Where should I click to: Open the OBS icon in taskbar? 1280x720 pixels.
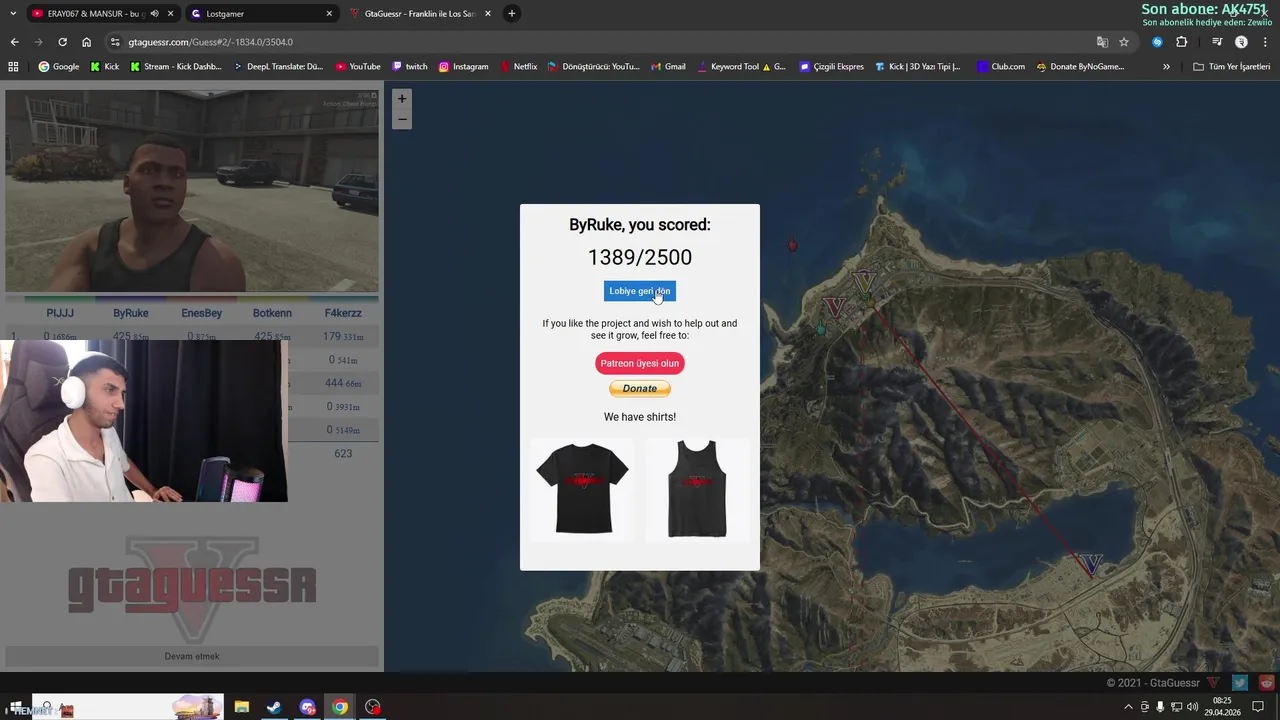click(x=373, y=707)
